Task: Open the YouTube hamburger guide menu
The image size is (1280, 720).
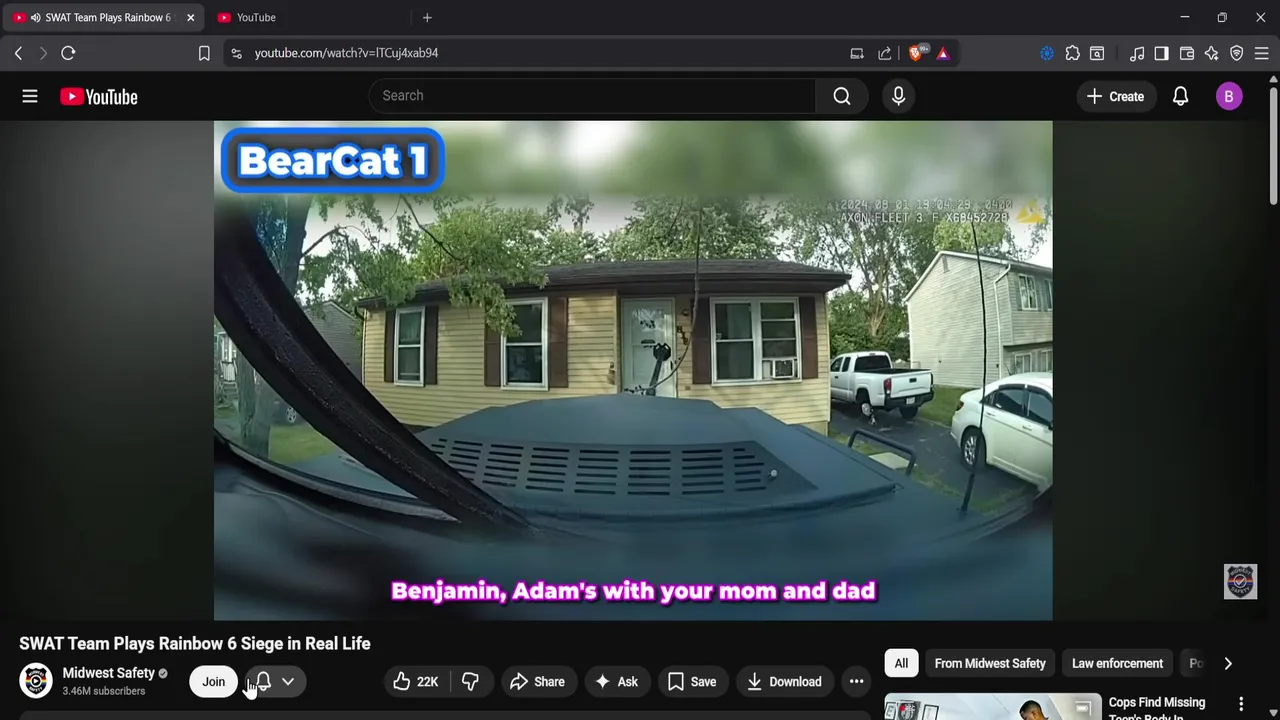Action: [x=30, y=96]
